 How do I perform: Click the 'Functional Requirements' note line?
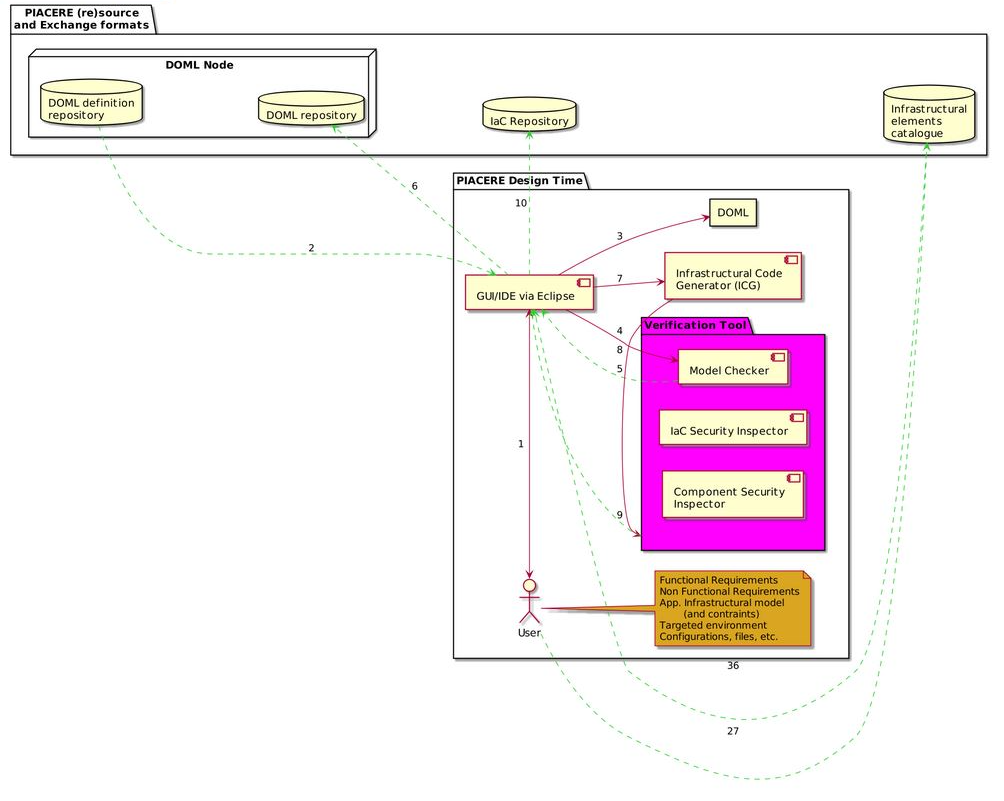coord(718,580)
